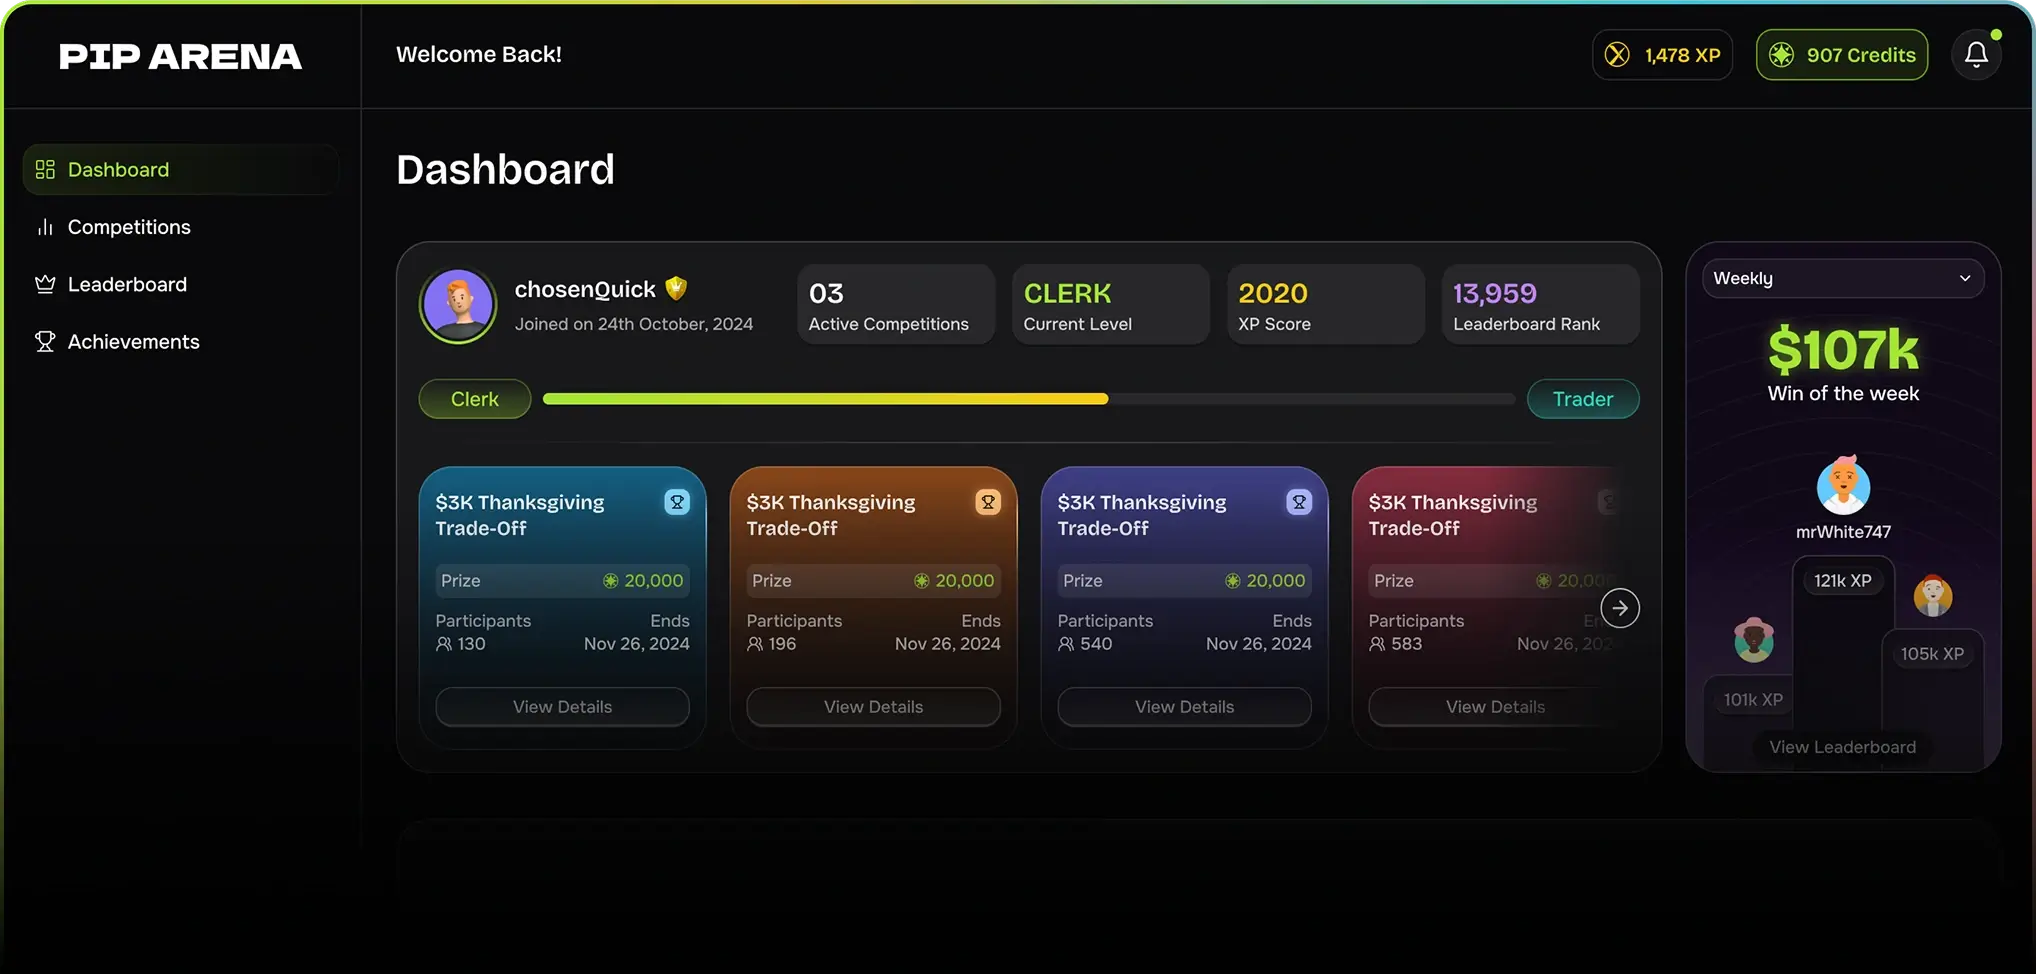Select the Dashboard grid icon in sidebar
Viewport: 2036px width, 974px height.
(45, 169)
